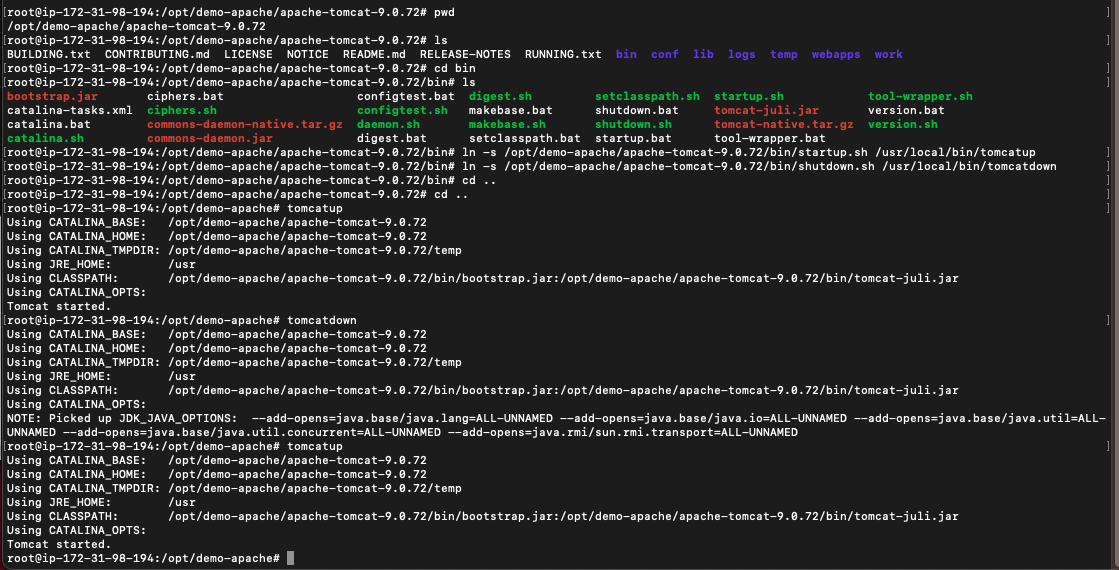Click the green makebase.sh file name
This screenshot has height=570, width=1119.
pos(507,124)
